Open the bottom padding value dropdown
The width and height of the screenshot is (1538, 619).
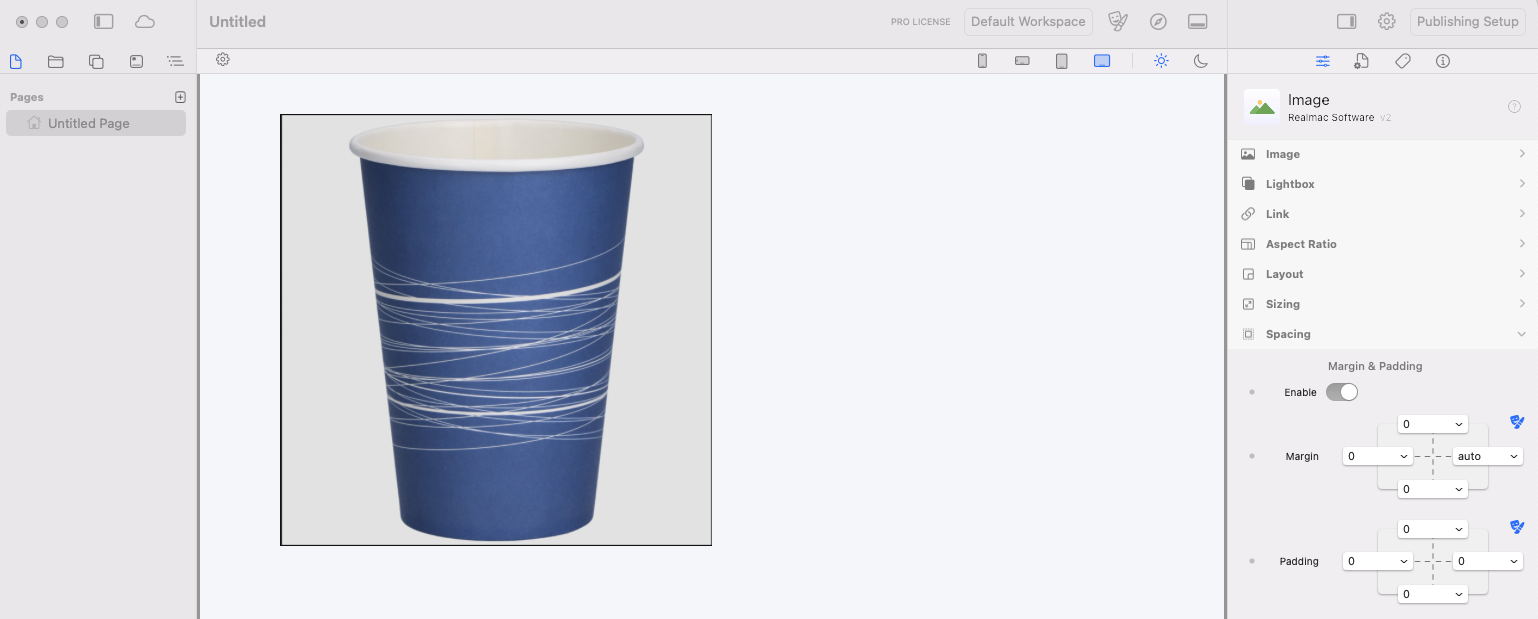point(1432,594)
